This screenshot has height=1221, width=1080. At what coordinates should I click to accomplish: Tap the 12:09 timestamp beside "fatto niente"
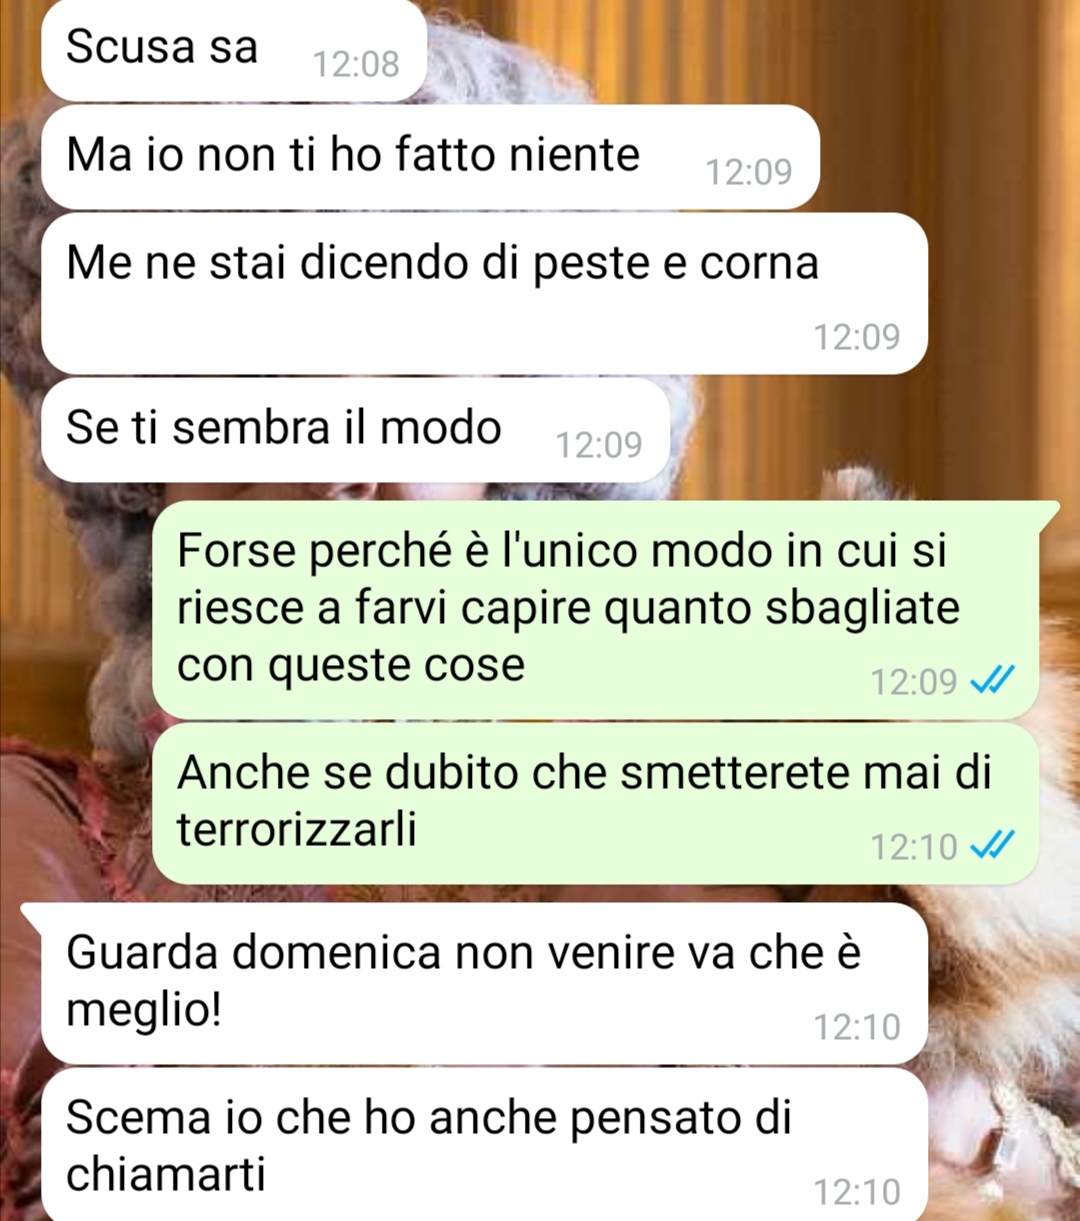click(749, 172)
